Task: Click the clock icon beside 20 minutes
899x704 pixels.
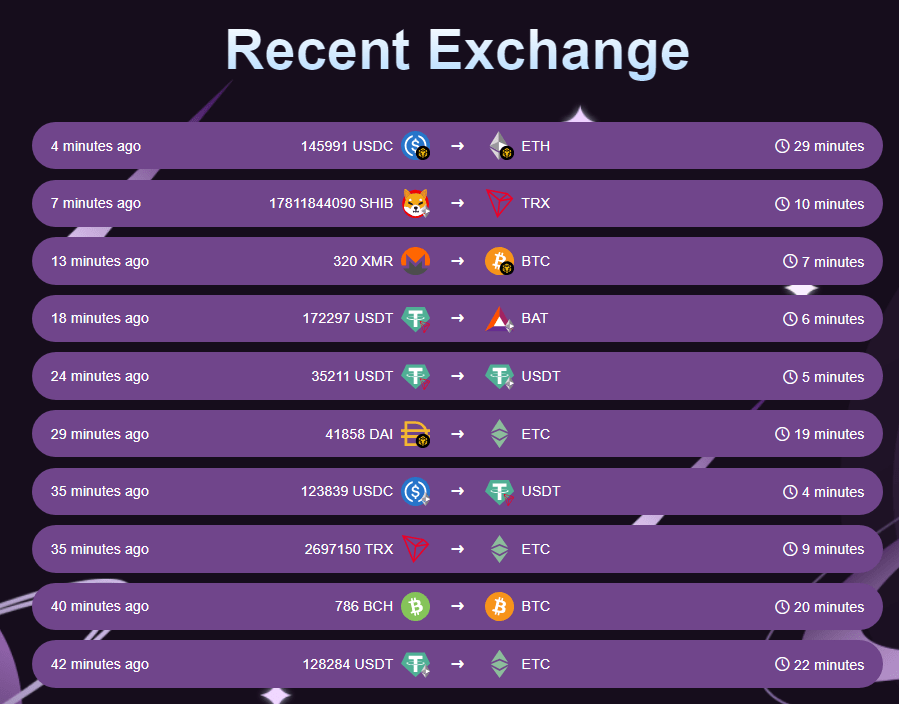Action: (x=782, y=607)
